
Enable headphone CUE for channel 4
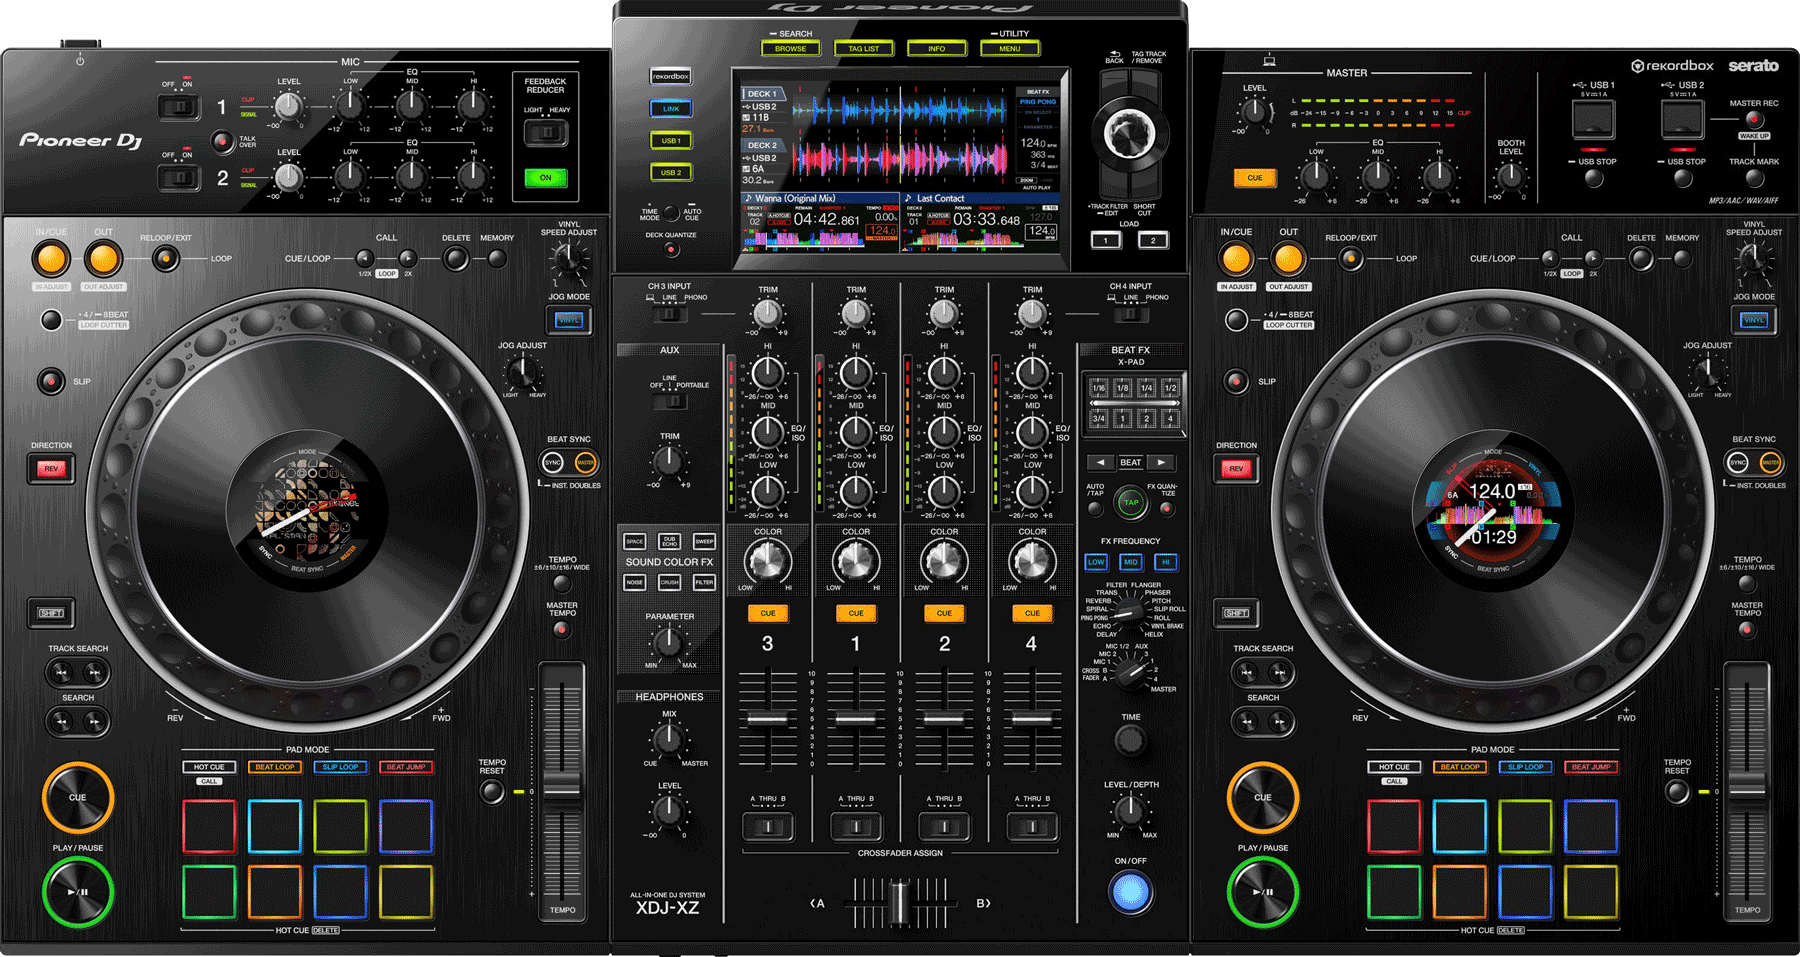(x=1032, y=613)
